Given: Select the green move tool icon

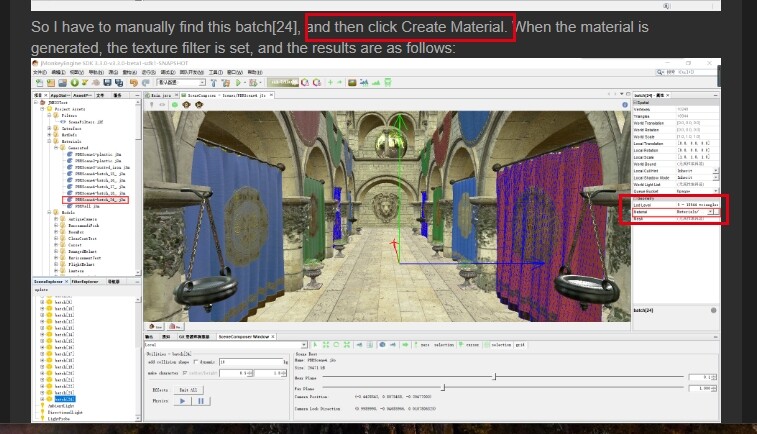Looking at the screenshot, I should 326,345.
